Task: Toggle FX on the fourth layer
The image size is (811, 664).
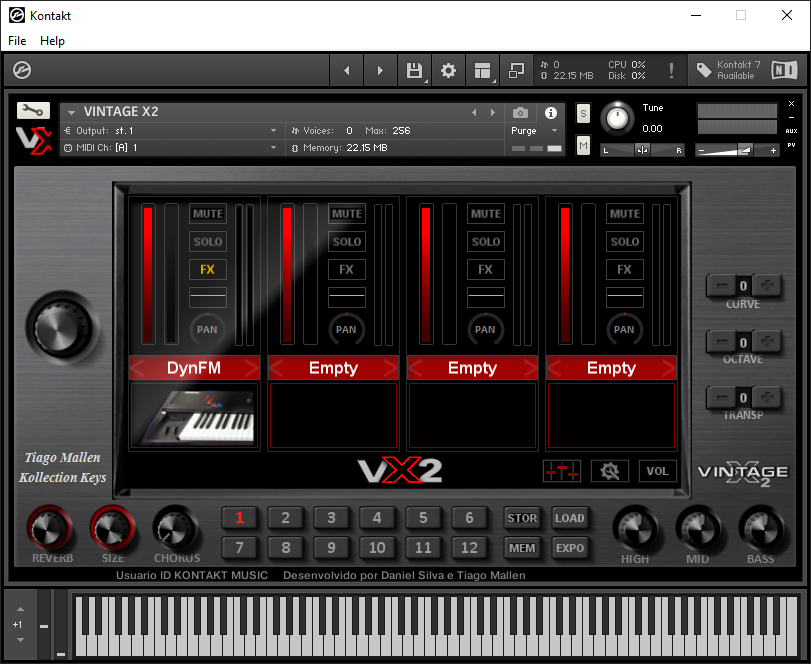Action: (x=624, y=269)
